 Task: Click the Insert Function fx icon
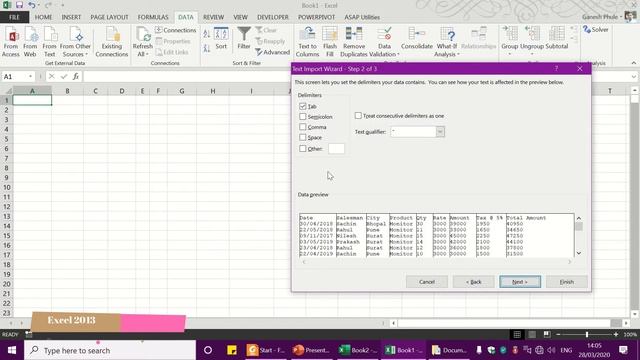point(76,76)
